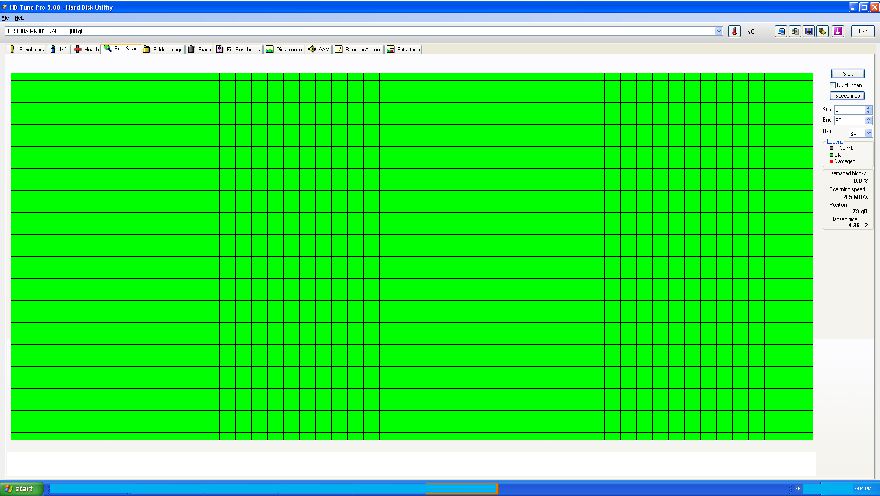Switch to the Health tab
Screen dimensions: 880x496
(x=86, y=48)
